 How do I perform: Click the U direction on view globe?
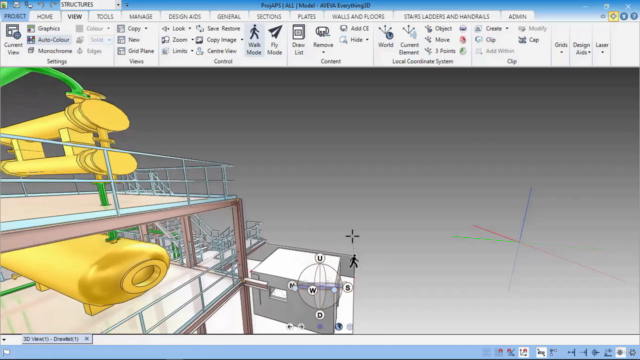(320, 258)
